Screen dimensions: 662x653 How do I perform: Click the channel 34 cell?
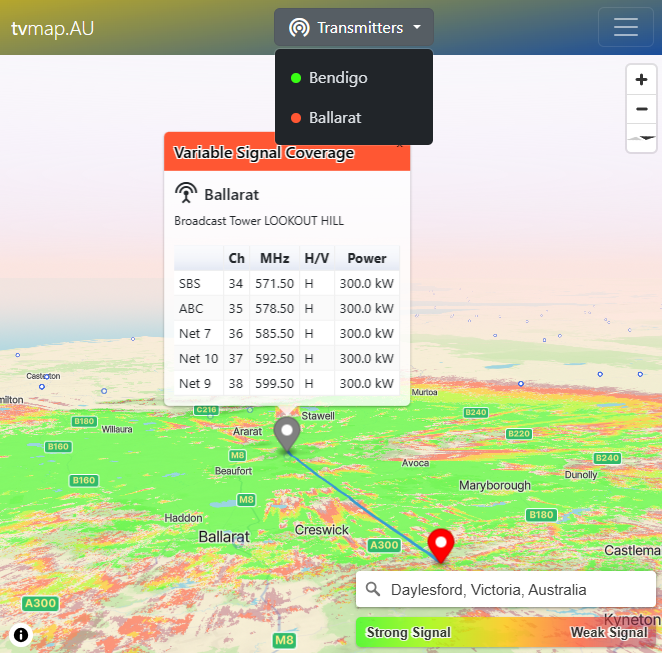pyautogui.click(x=236, y=283)
